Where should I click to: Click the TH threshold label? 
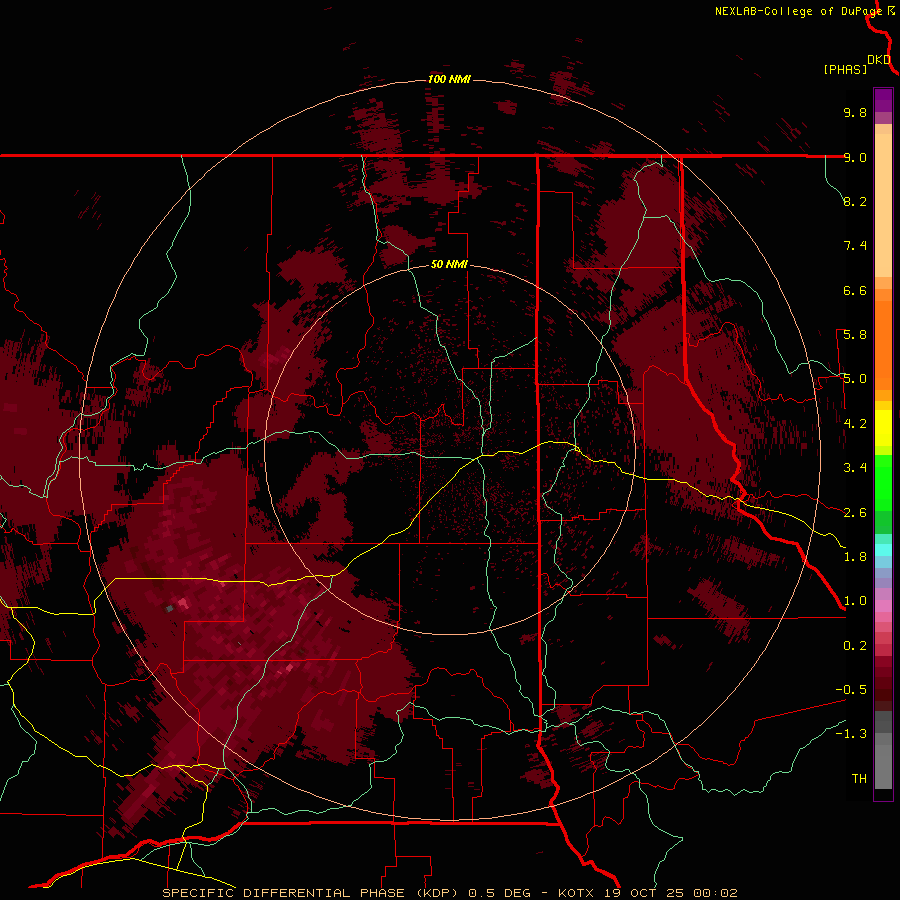859,779
